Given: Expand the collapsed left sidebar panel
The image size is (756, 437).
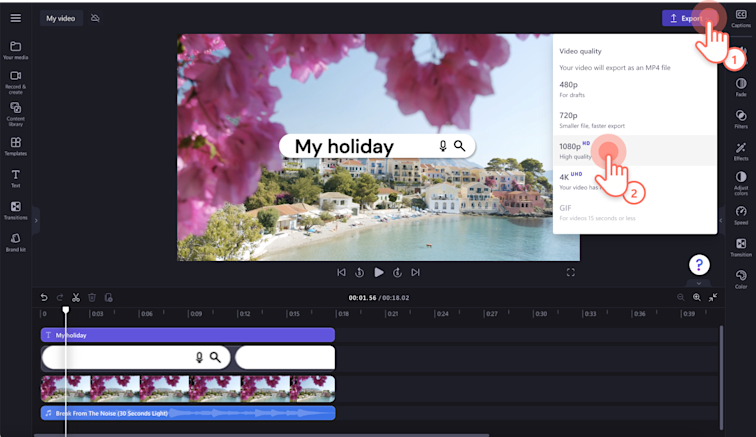Looking at the screenshot, I should pos(36,220).
